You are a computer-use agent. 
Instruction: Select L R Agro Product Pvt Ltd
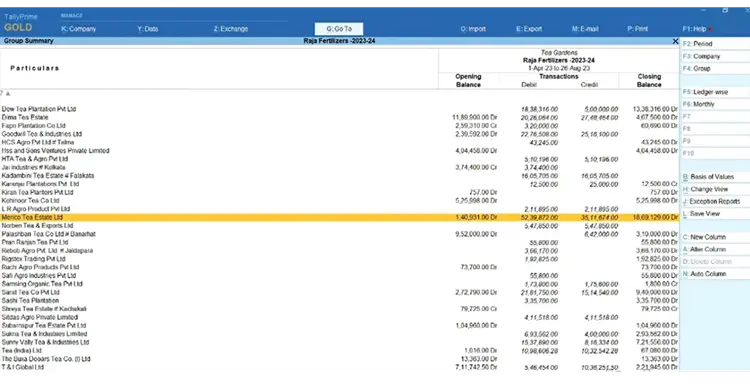[x=35, y=209]
